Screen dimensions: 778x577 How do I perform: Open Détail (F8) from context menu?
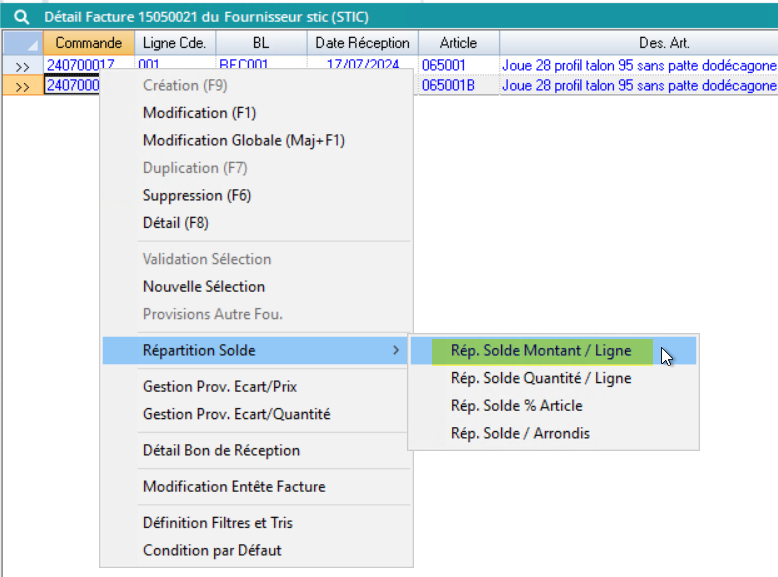[x=176, y=223]
